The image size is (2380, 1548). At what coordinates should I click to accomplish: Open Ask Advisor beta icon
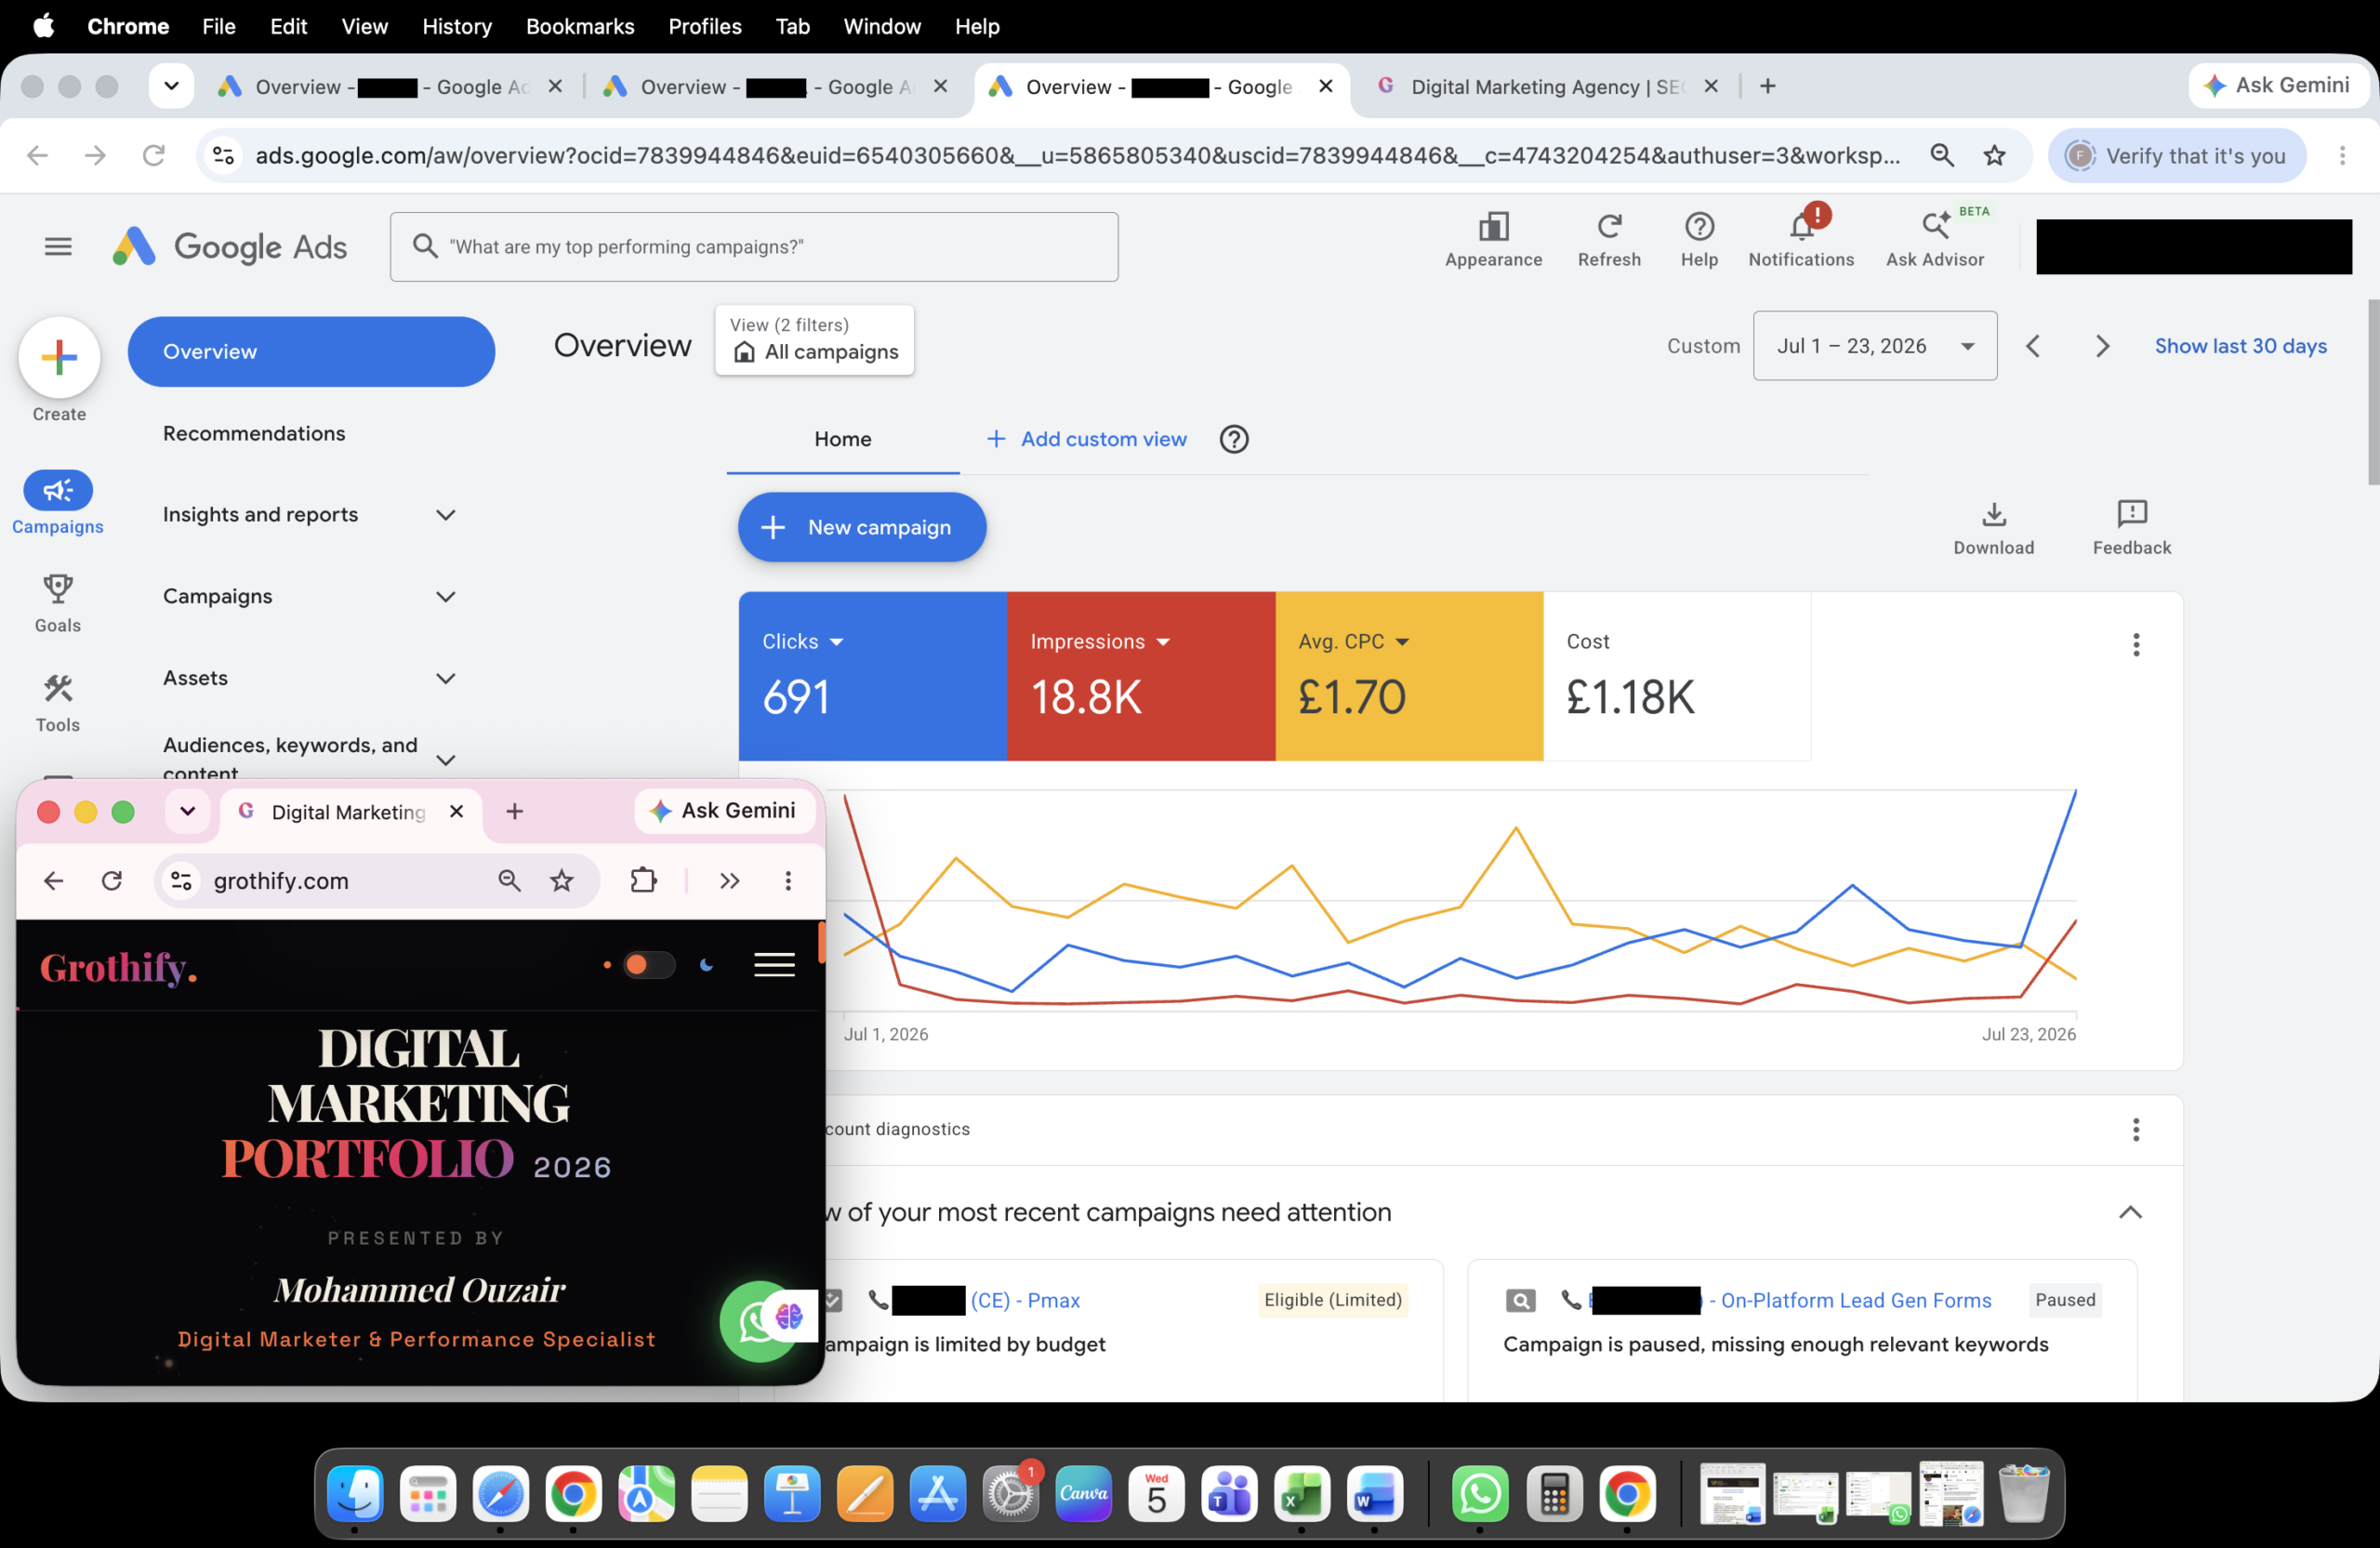tap(1935, 227)
